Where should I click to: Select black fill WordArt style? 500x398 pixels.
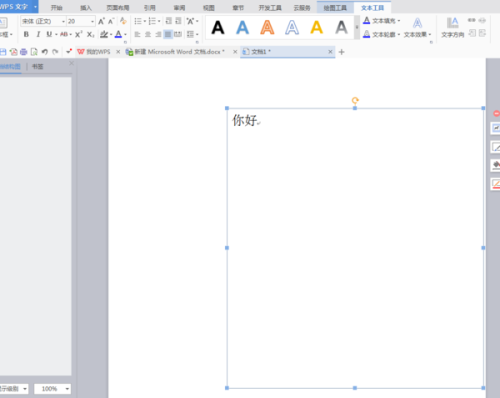click(218, 28)
